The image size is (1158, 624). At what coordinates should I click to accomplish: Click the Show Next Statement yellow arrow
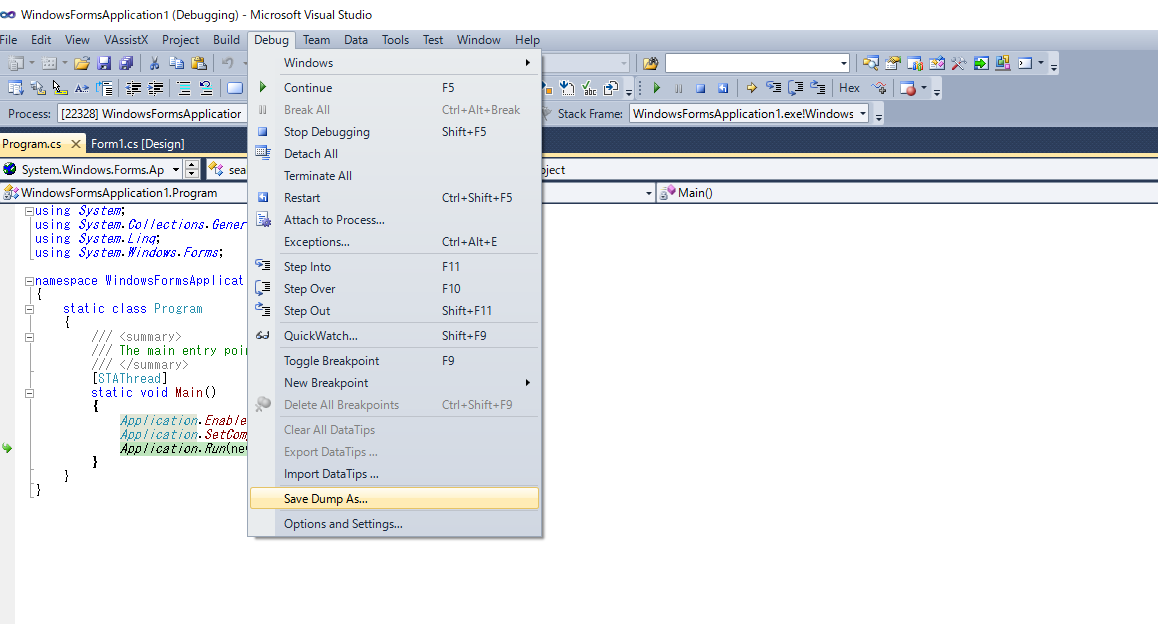click(x=751, y=89)
